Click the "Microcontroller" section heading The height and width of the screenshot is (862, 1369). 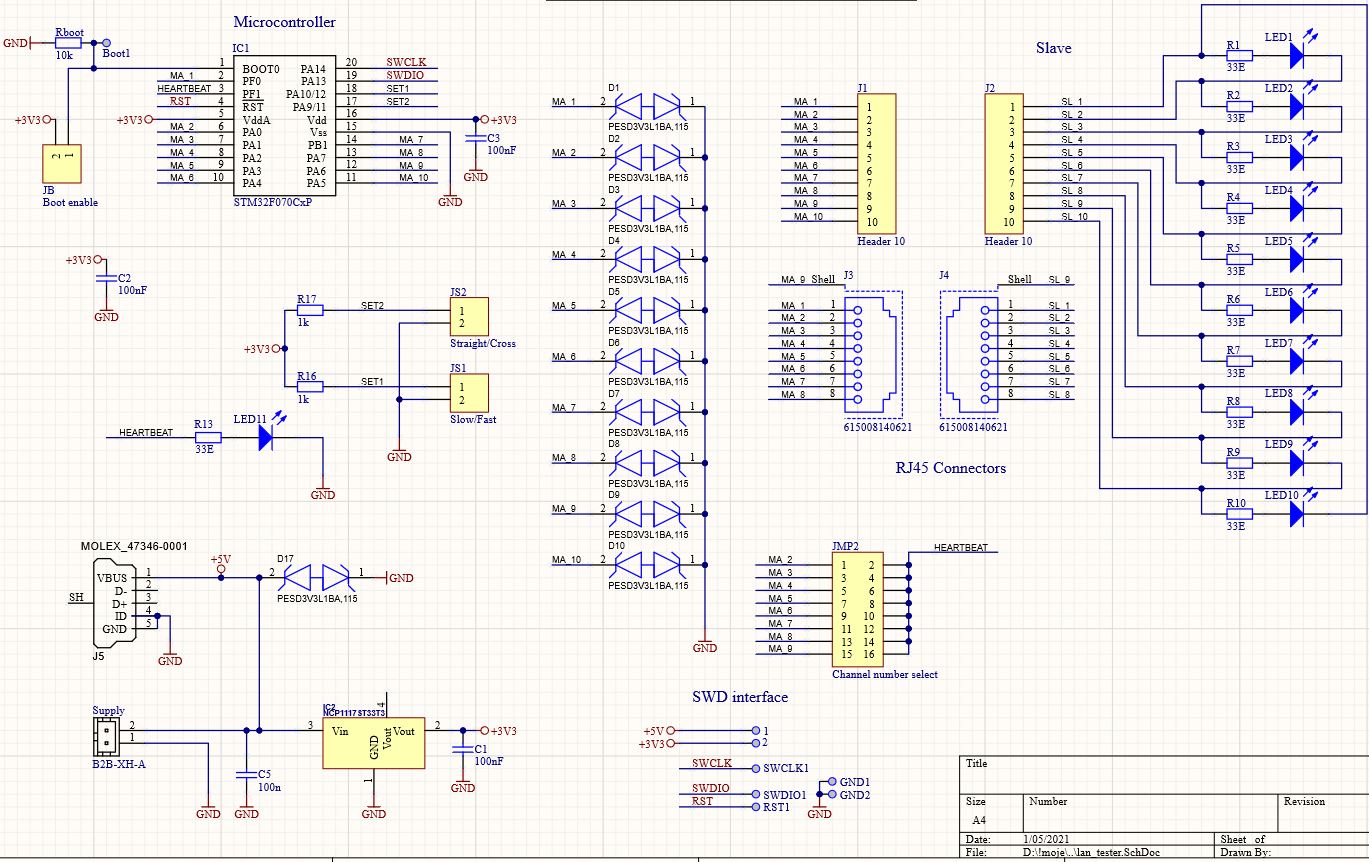pyautogui.click(x=284, y=21)
